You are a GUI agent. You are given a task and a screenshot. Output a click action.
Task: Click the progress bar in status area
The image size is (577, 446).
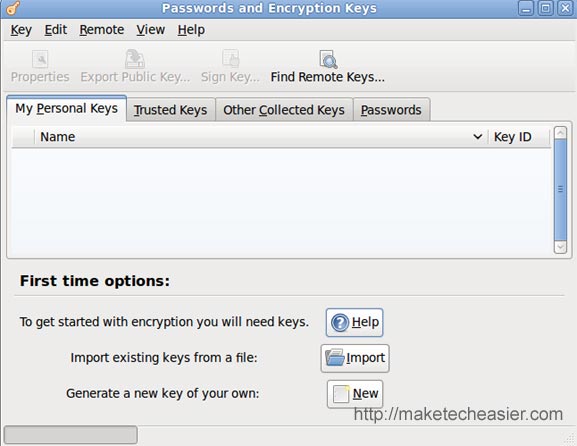coord(71,435)
